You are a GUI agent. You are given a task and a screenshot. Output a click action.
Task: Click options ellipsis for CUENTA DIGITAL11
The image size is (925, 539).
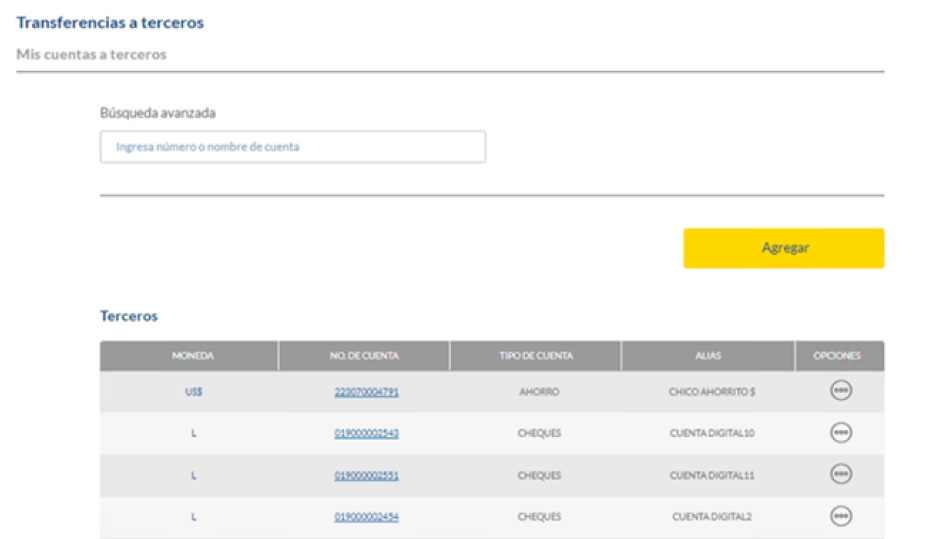point(841,475)
